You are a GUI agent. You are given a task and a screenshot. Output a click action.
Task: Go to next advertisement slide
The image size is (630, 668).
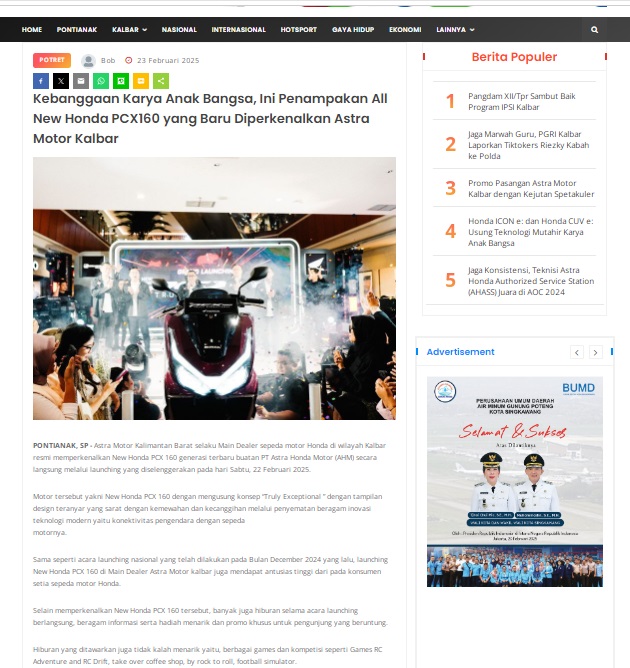(595, 352)
